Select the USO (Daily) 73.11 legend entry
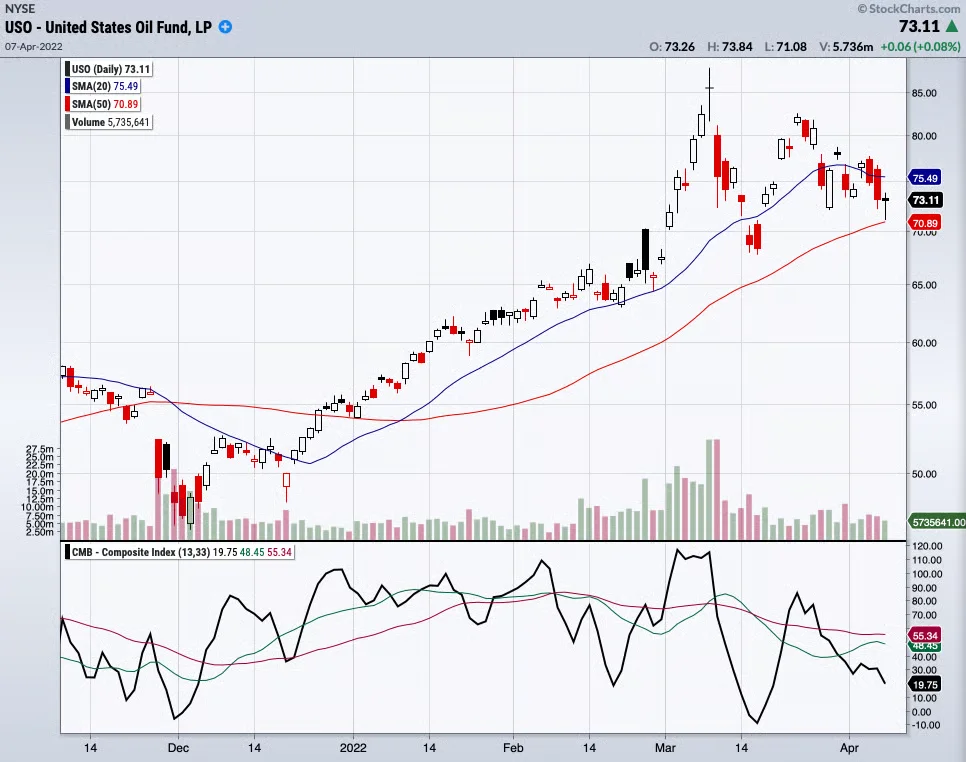The height and width of the screenshot is (762, 966). pyautogui.click(x=108, y=69)
